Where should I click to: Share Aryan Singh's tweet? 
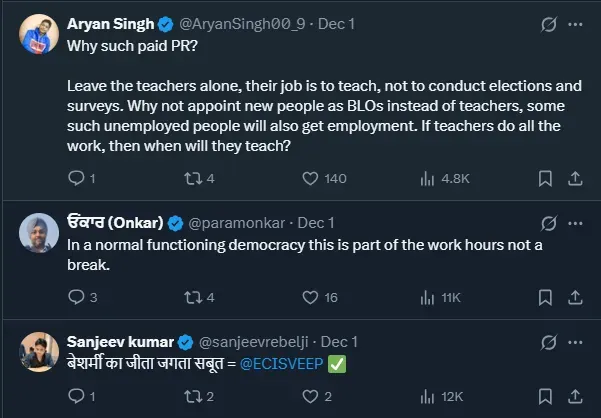575,179
